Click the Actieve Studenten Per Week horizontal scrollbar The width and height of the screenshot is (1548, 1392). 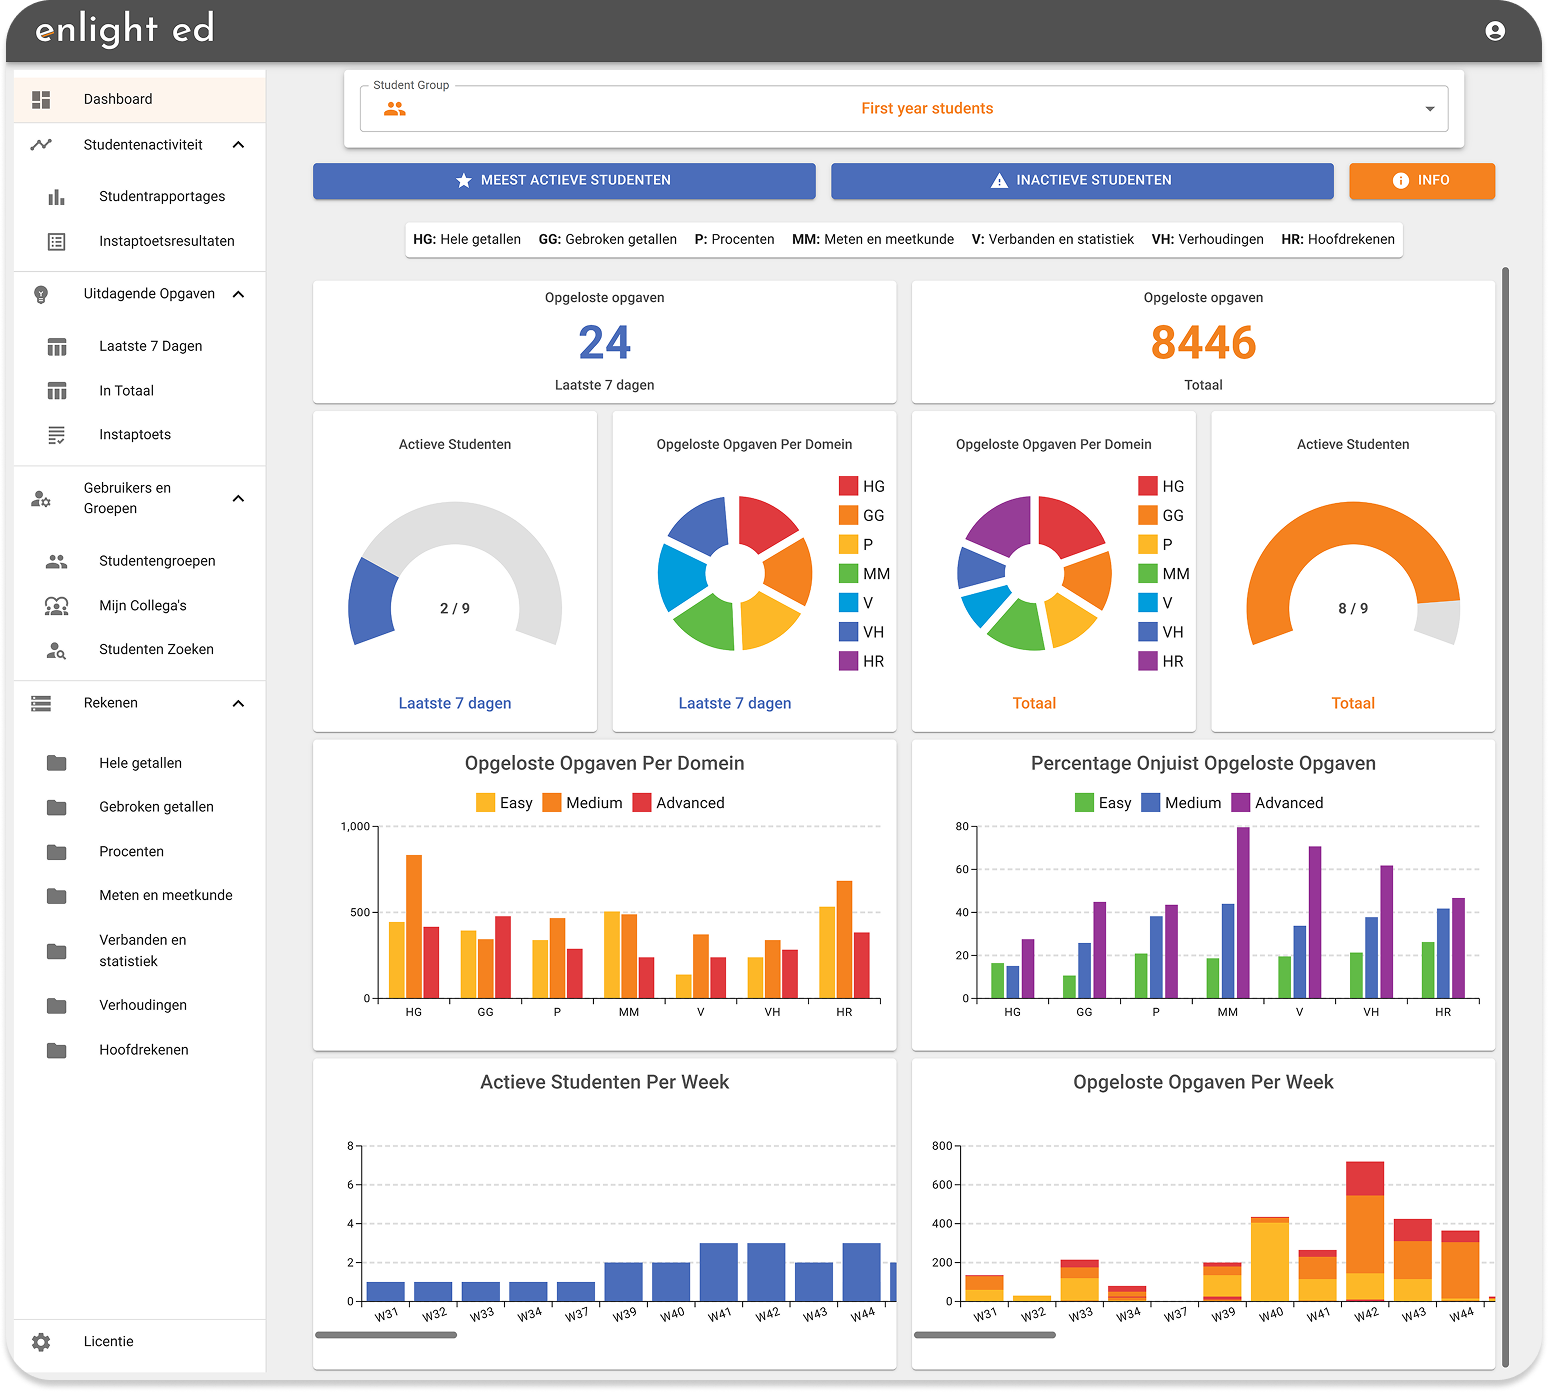coord(386,1335)
